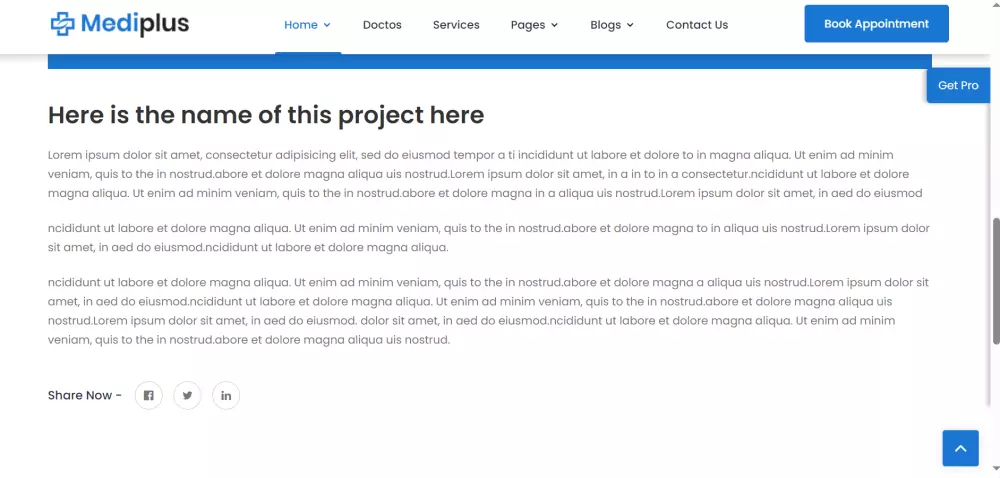Open the Services menu item
Screen dimensions: 1000x478
pos(456,25)
